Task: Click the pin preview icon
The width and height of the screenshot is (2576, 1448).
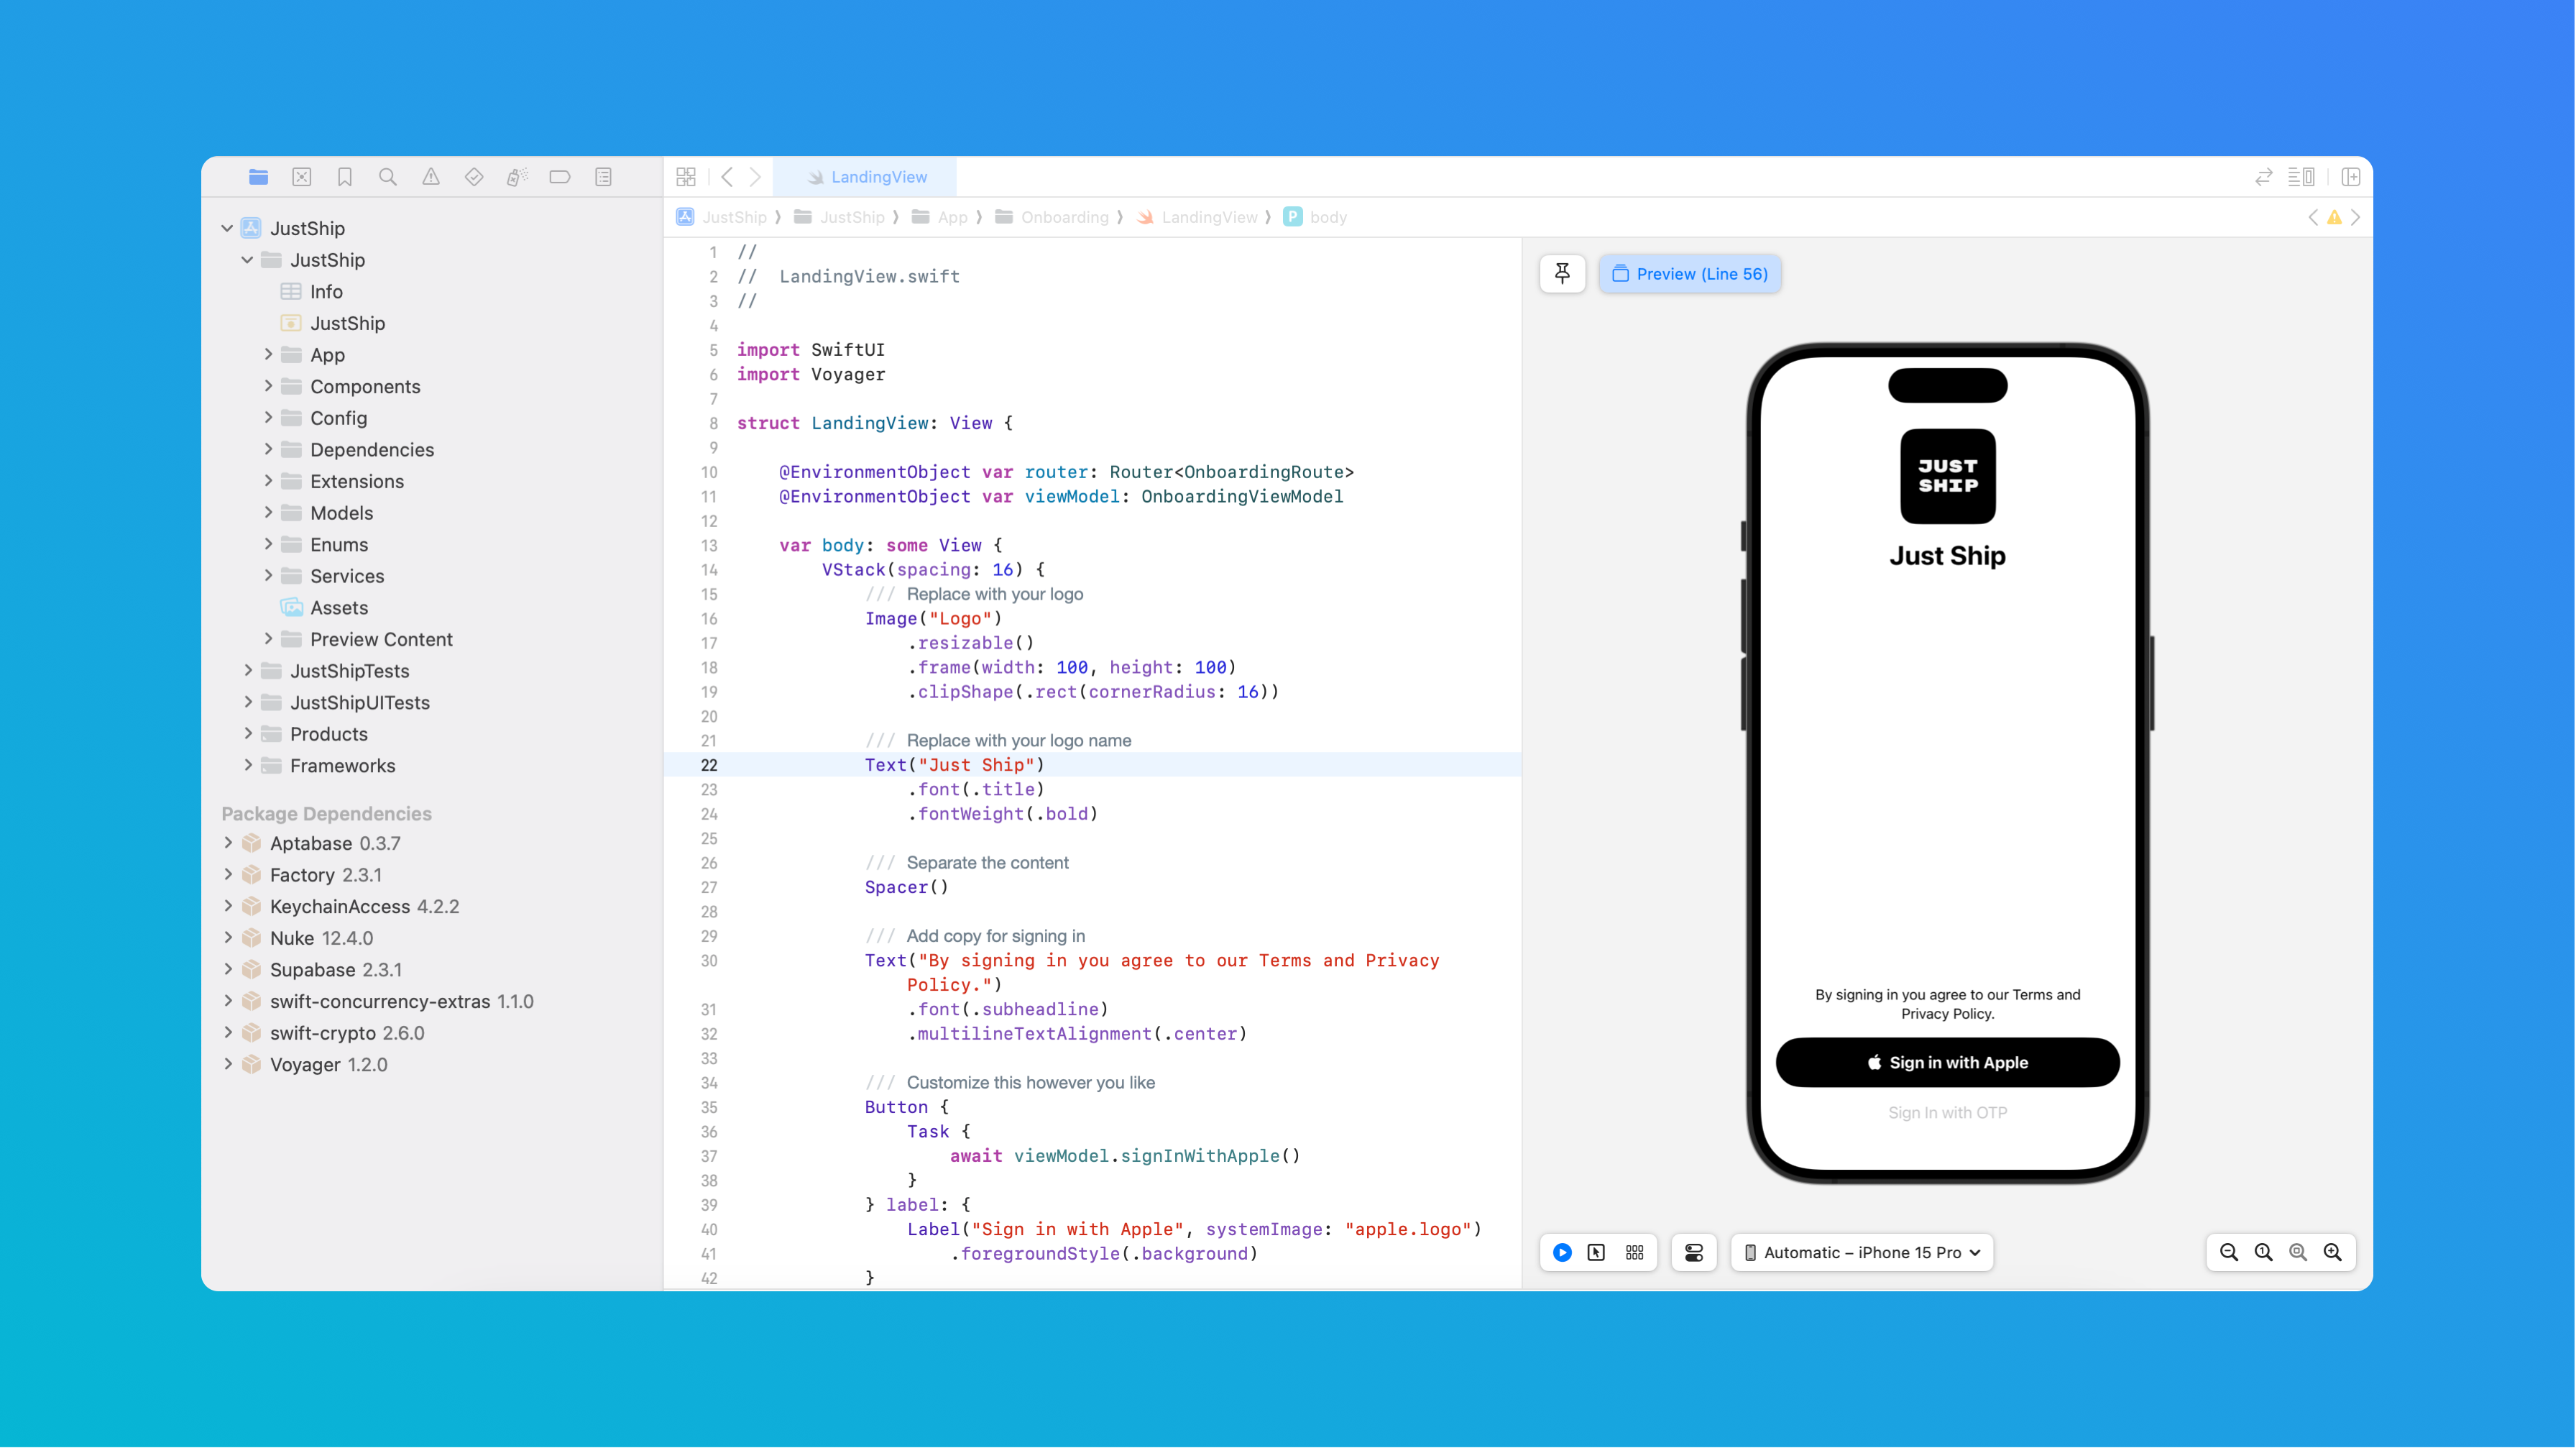Action: click(x=1562, y=274)
